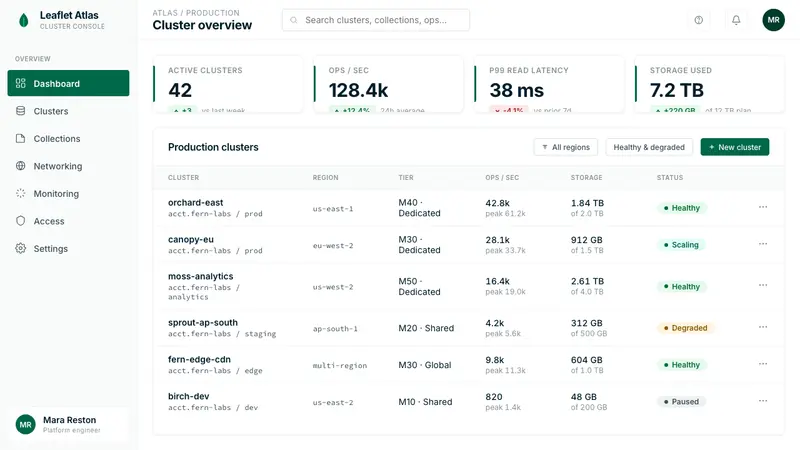Open orchard-east cluster
This screenshot has width=800, height=450.
(195, 203)
